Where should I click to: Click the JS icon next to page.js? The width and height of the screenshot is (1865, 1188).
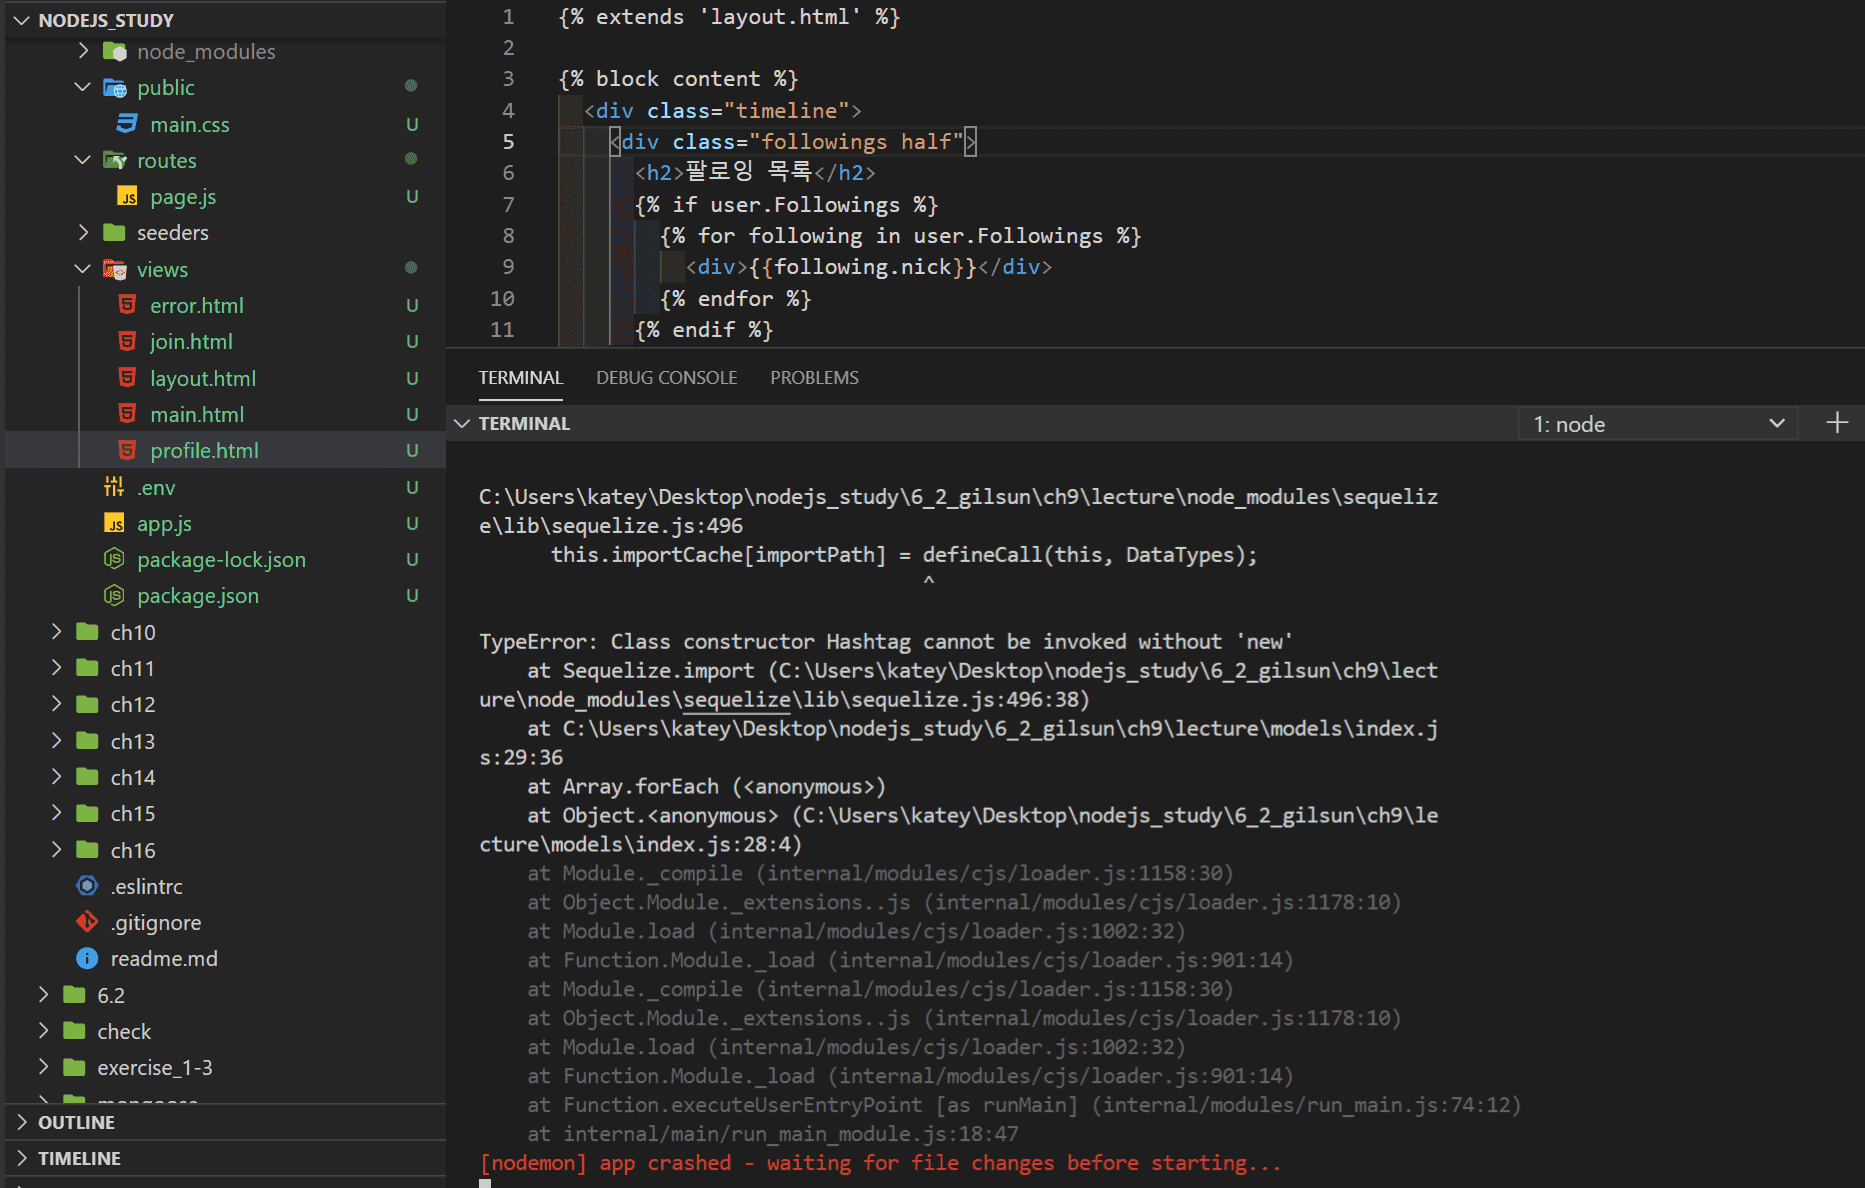[x=127, y=197]
